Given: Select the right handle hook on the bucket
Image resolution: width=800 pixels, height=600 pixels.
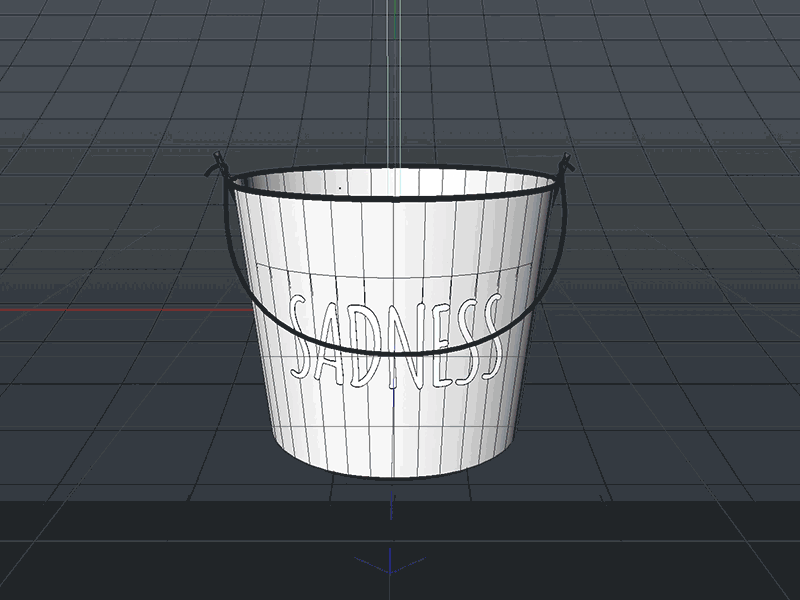Looking at the screenshot, I should pyautogui.click(x=565, y=163).
